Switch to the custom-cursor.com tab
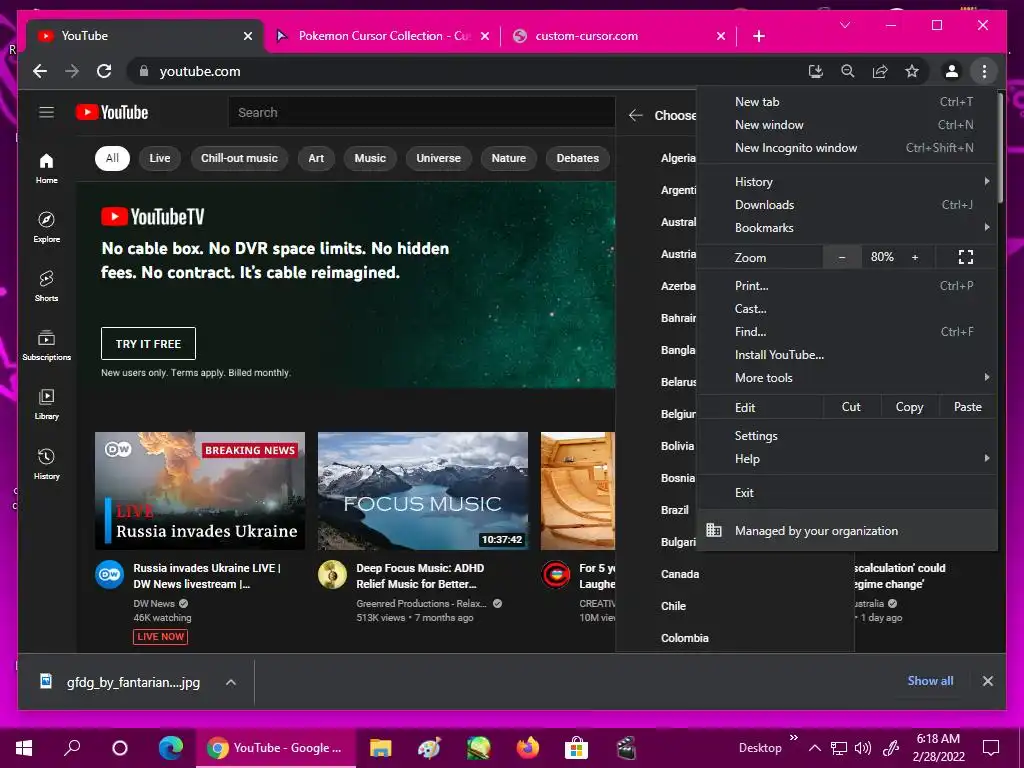 pyautogui.click(x=619, y=36)
